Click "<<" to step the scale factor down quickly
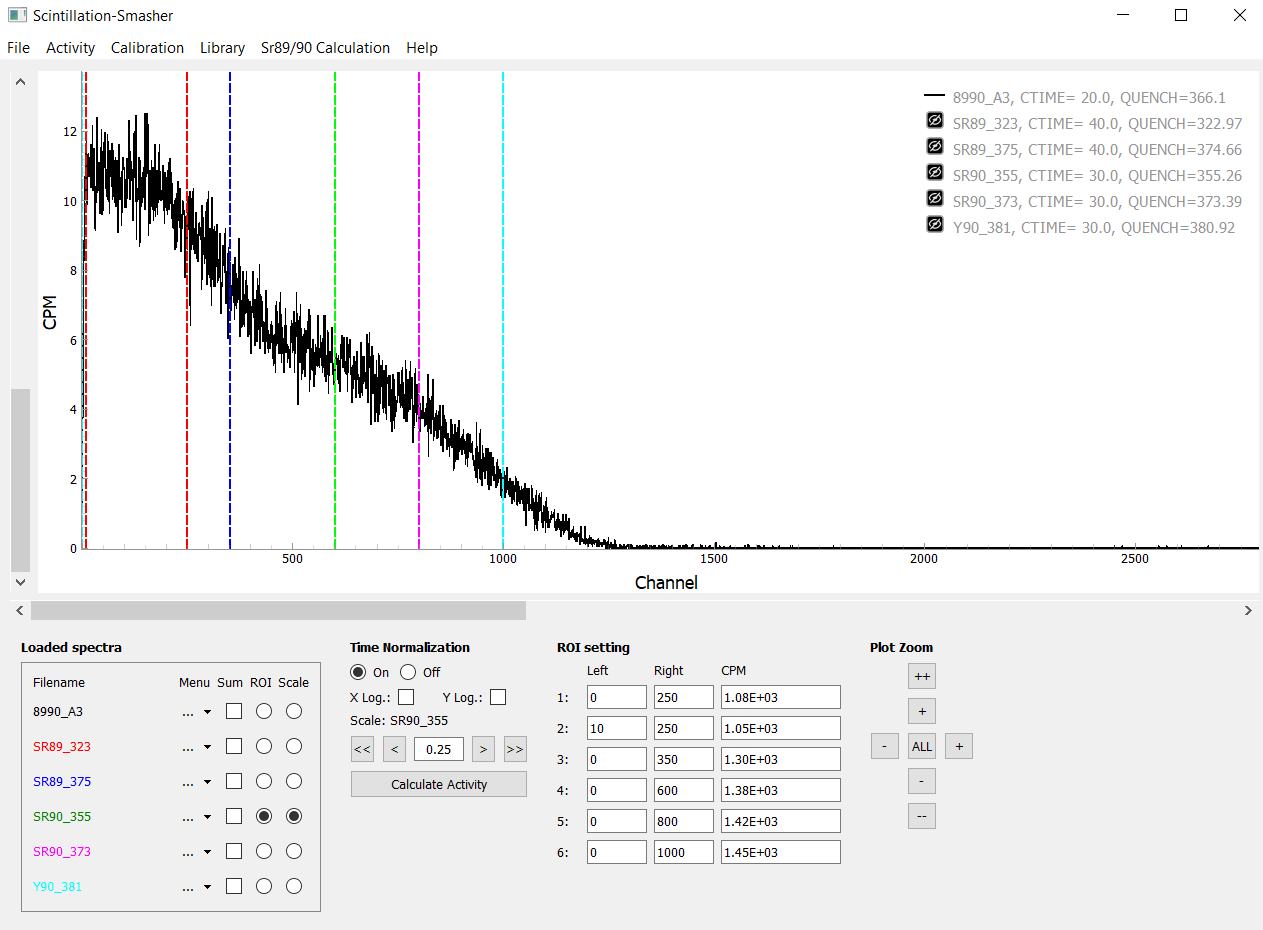This screenshot has width=1263, height=930. (x=362, y=749)
